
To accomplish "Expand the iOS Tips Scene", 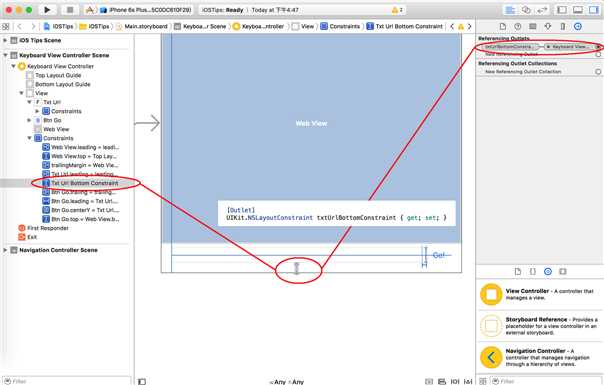I will [5, 40].
